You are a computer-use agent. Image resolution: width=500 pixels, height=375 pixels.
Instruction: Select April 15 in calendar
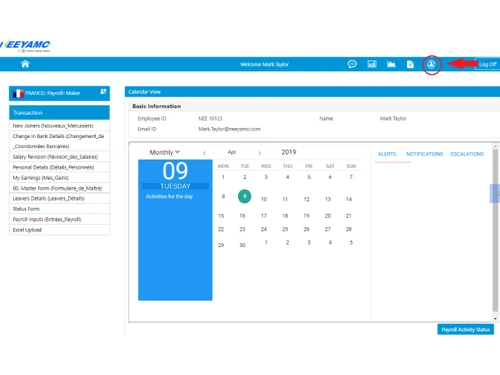click(x=221, y=216)
